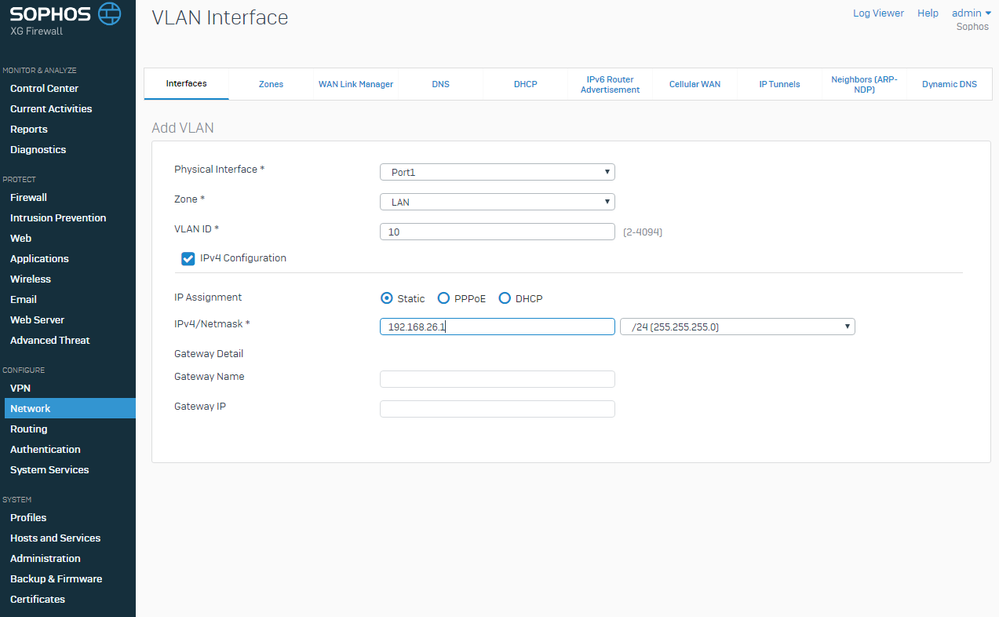Screen dimensions: 999x617
Task: Select DHCP IP assignment radio button
Action: [504, 298]
